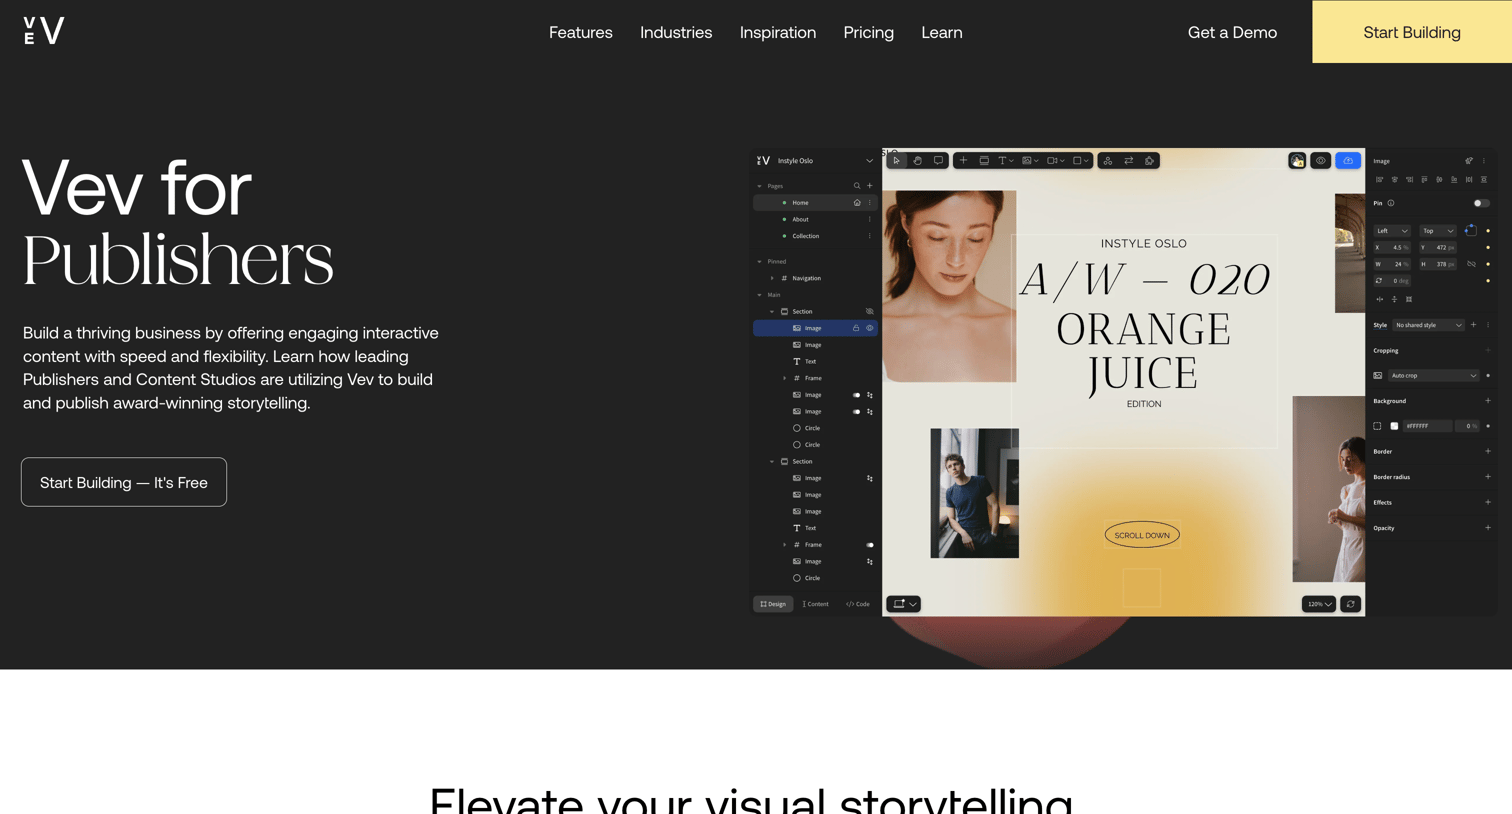The height and width of the screenshot is (814, 1512).
Task: Select the comment tool
Action: pos(938,160)
